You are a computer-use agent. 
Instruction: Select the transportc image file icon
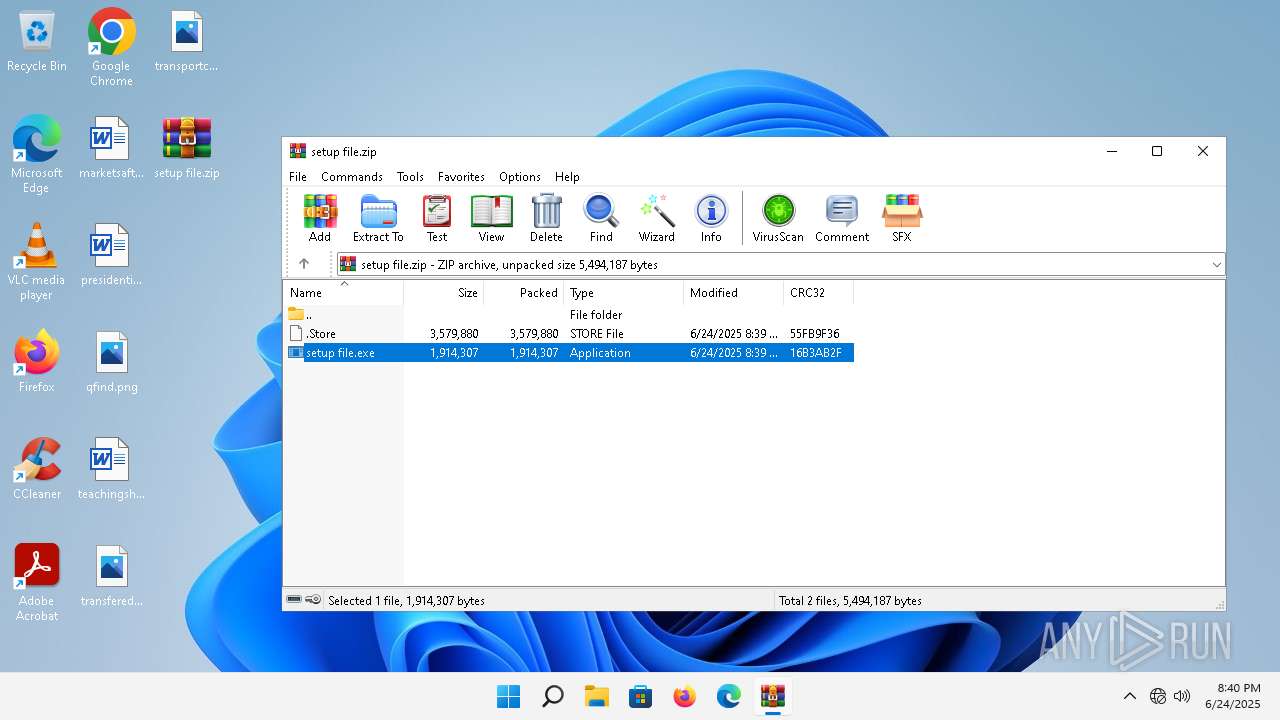point(186,42)
